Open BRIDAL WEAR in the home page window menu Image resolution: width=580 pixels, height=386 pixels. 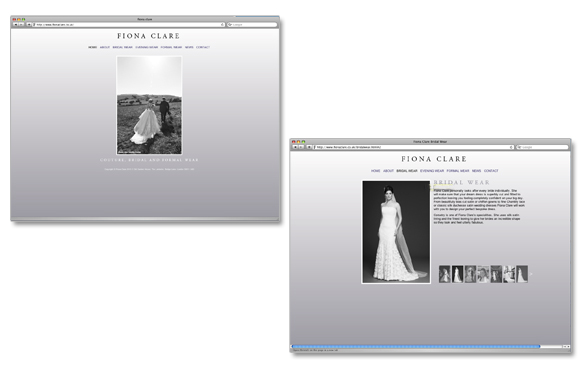(x=122, y=47)
